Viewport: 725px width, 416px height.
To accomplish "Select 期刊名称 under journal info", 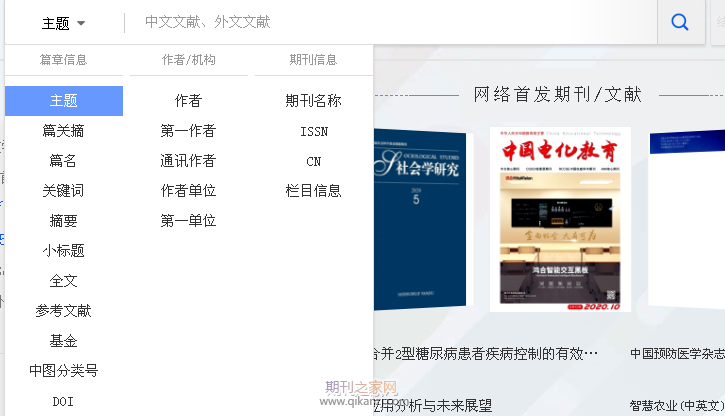I will click(313, 101).
